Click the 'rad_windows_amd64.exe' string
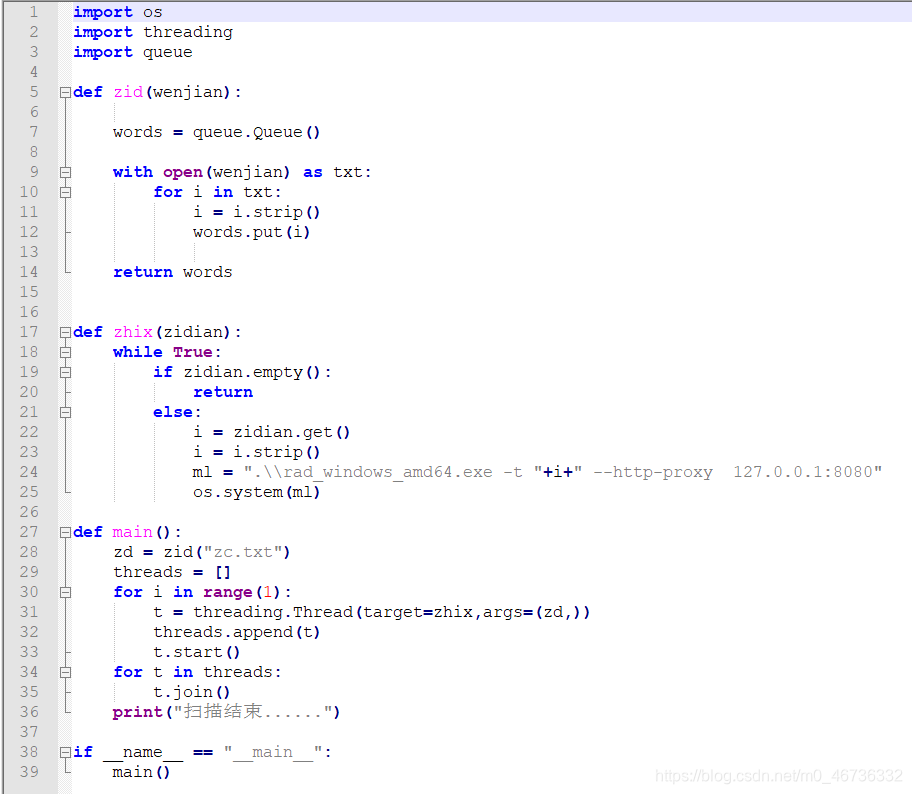The image size is (912, 794). [388, 472]
